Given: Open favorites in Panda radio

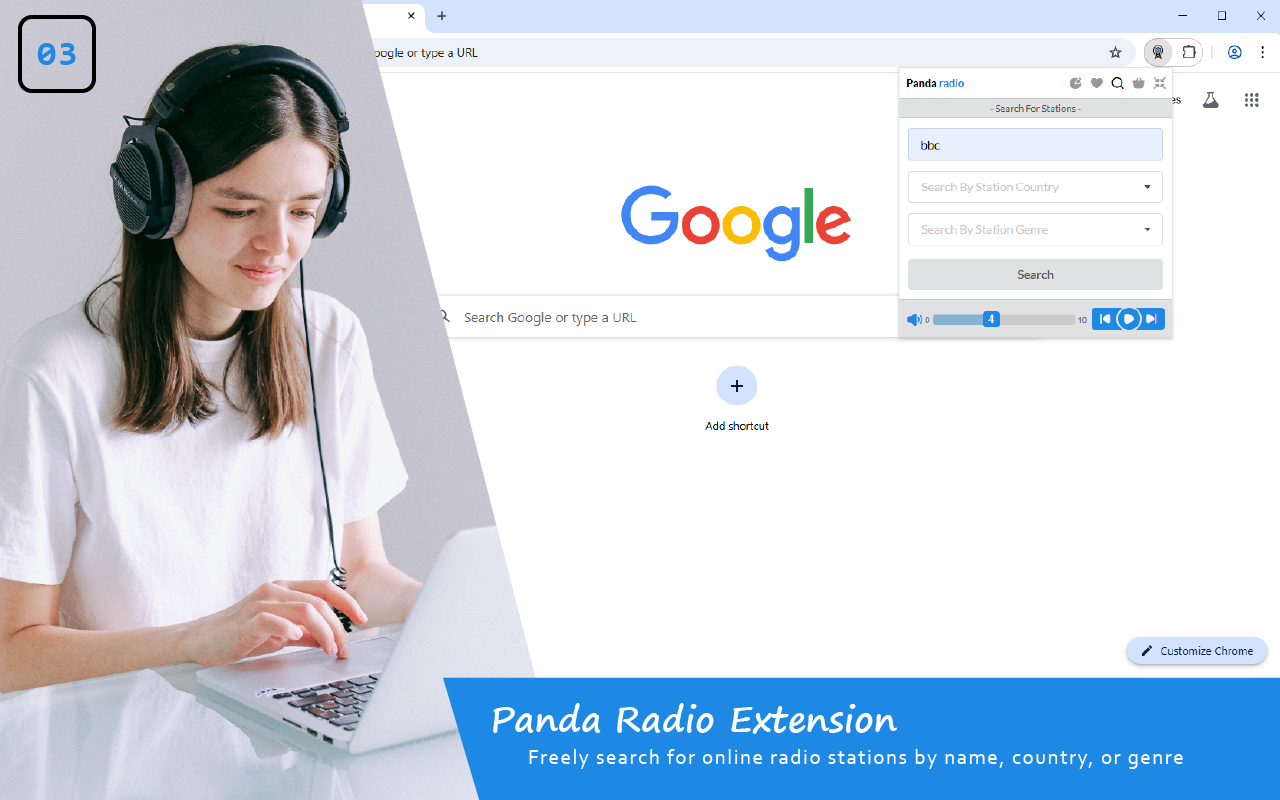Looking at the screenshot, I should (x=1096, y=83).
